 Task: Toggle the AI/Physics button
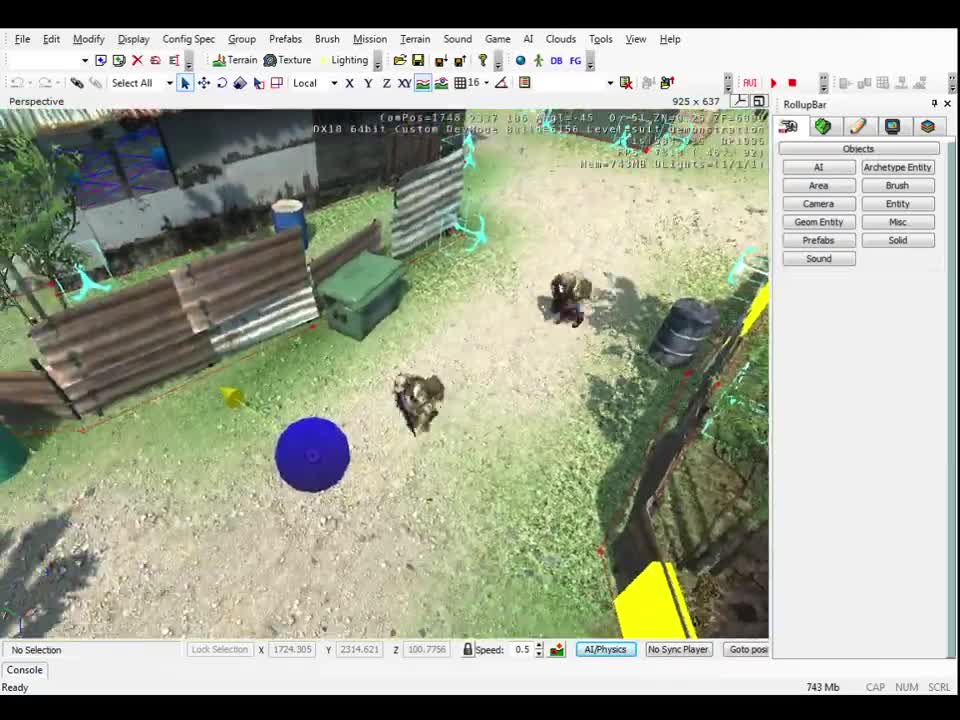606,649
